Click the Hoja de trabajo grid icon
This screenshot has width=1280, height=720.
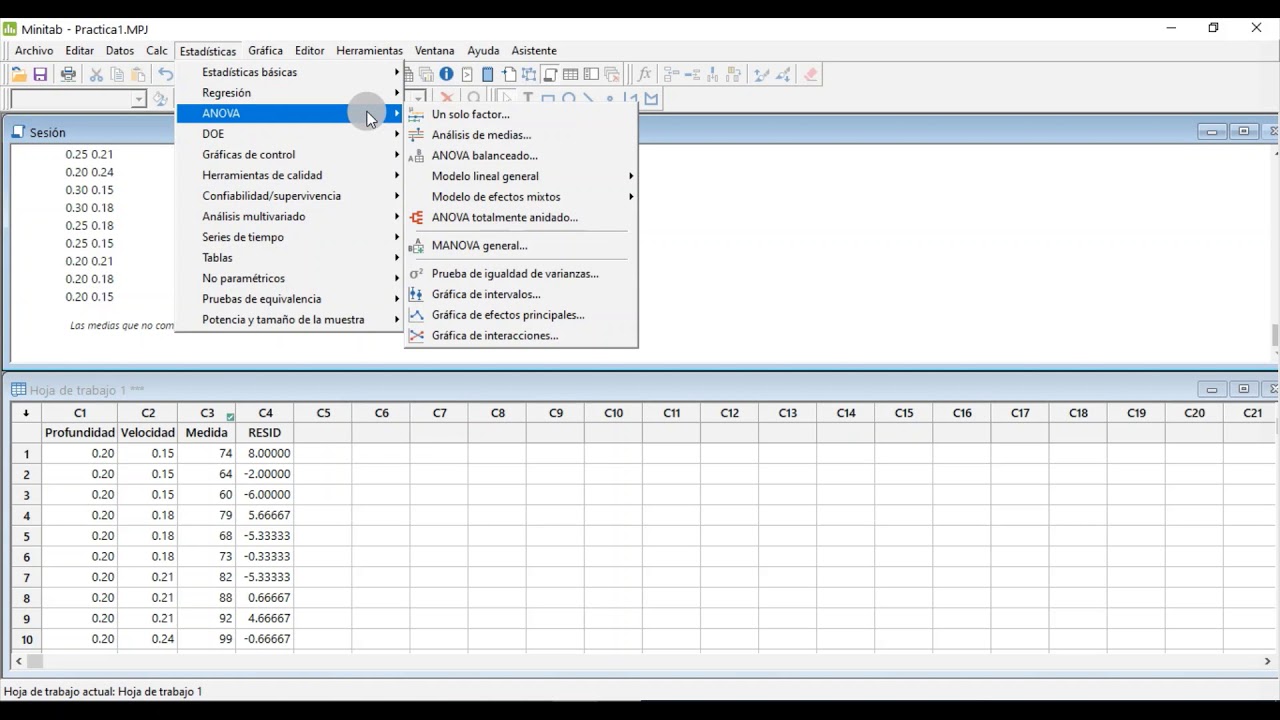18,390
